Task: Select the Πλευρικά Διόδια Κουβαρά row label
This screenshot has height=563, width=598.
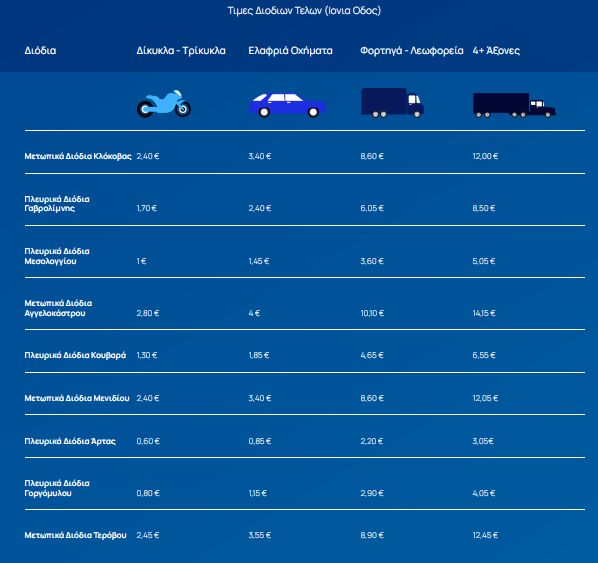Action: click(75, 355)
